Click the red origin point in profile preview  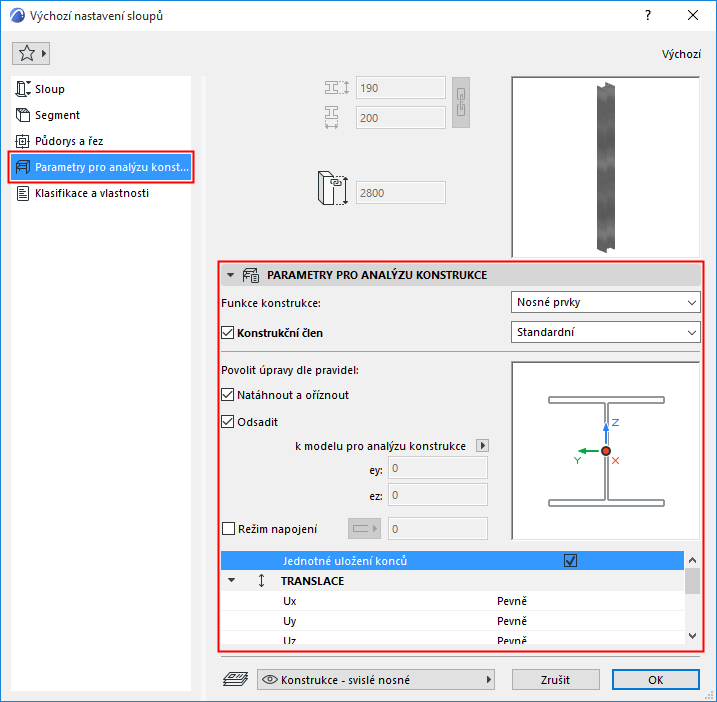606,451
